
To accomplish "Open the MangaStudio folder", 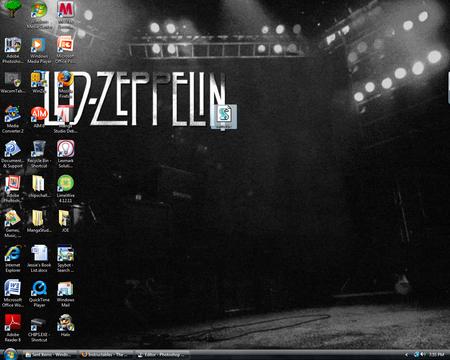I will pos(39,221).
